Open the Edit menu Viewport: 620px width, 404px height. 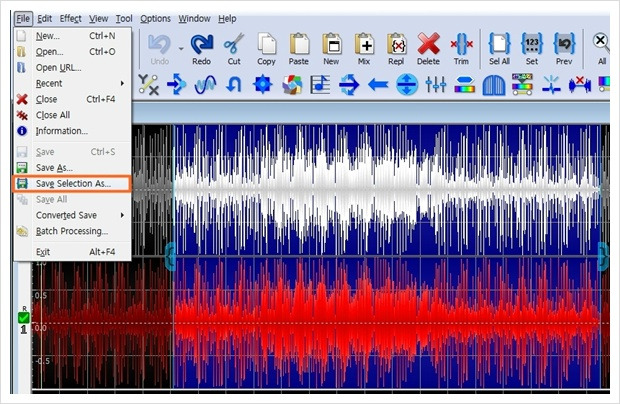click(44, 19)
